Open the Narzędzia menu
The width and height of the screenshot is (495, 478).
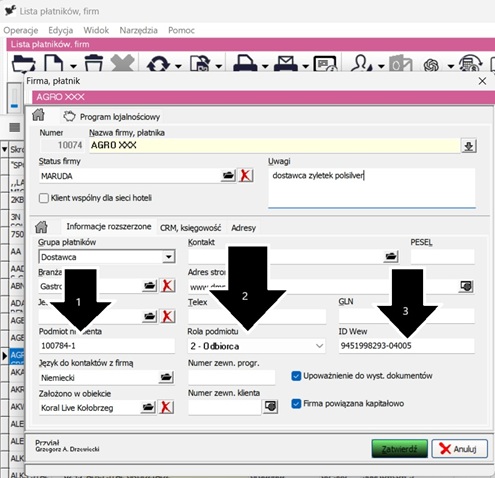coord(138,30)
